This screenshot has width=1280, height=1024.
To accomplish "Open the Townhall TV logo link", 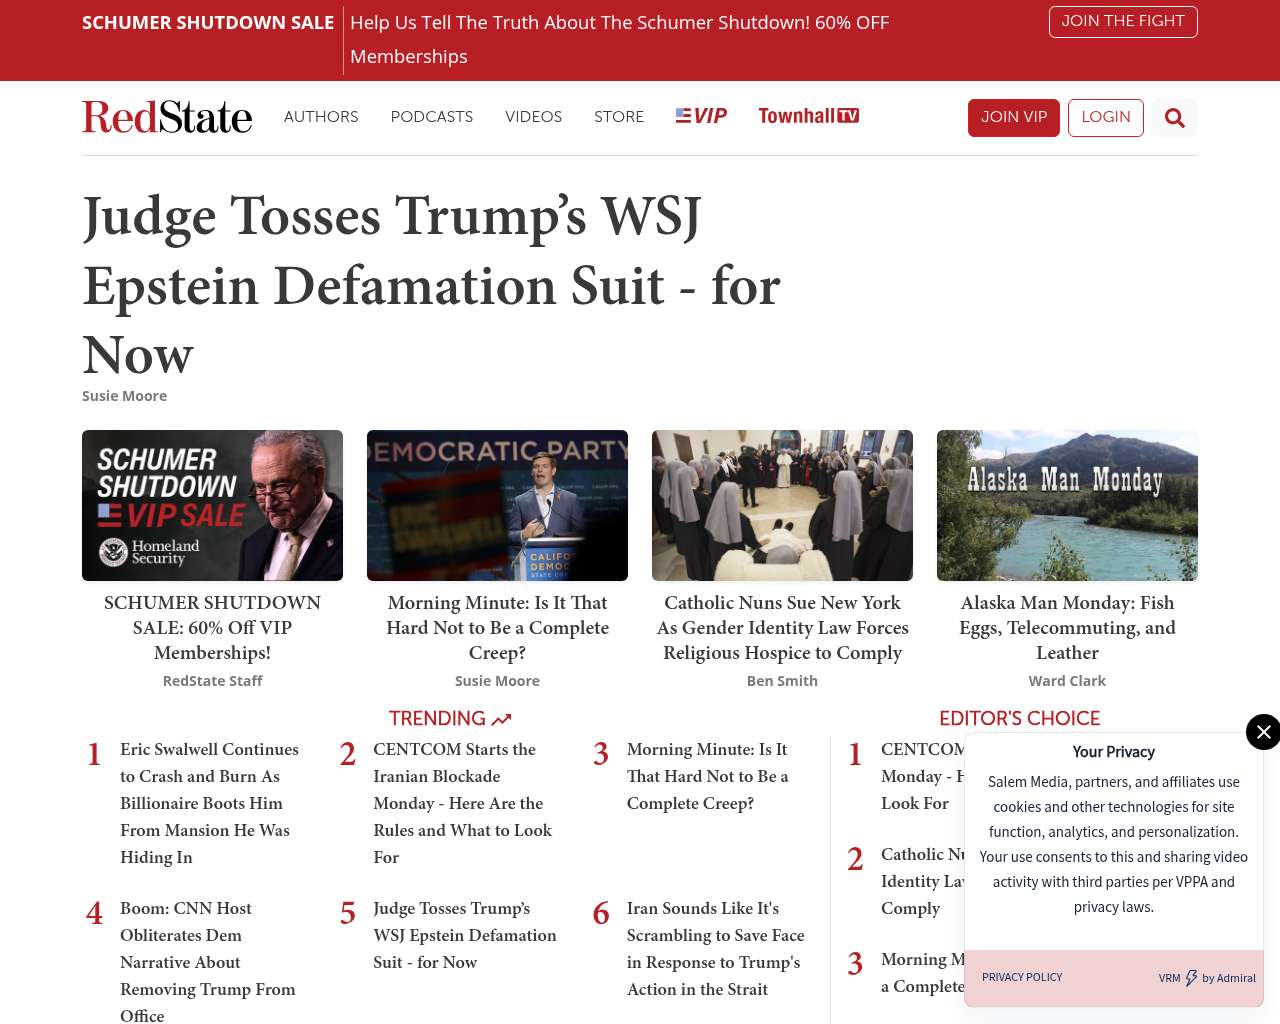I will 808,116.
